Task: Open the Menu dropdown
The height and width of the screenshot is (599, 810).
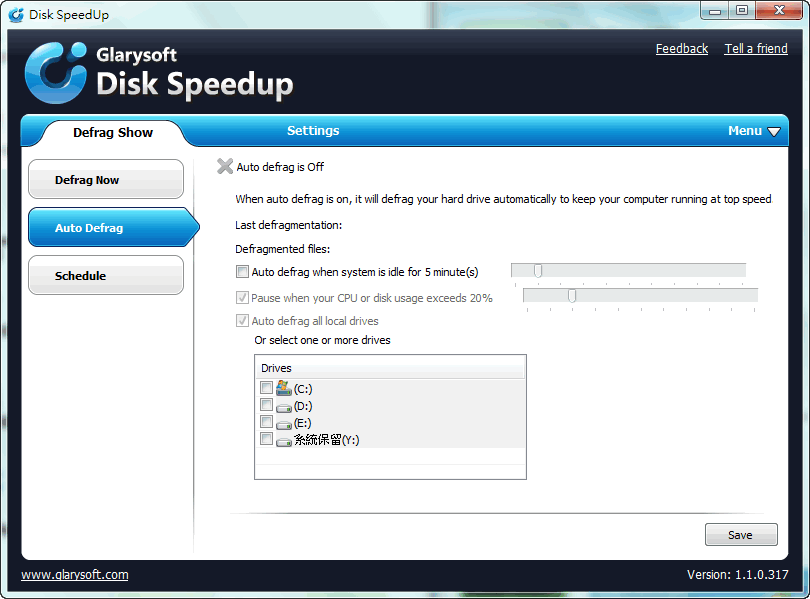Action: (x=754, y=131)
